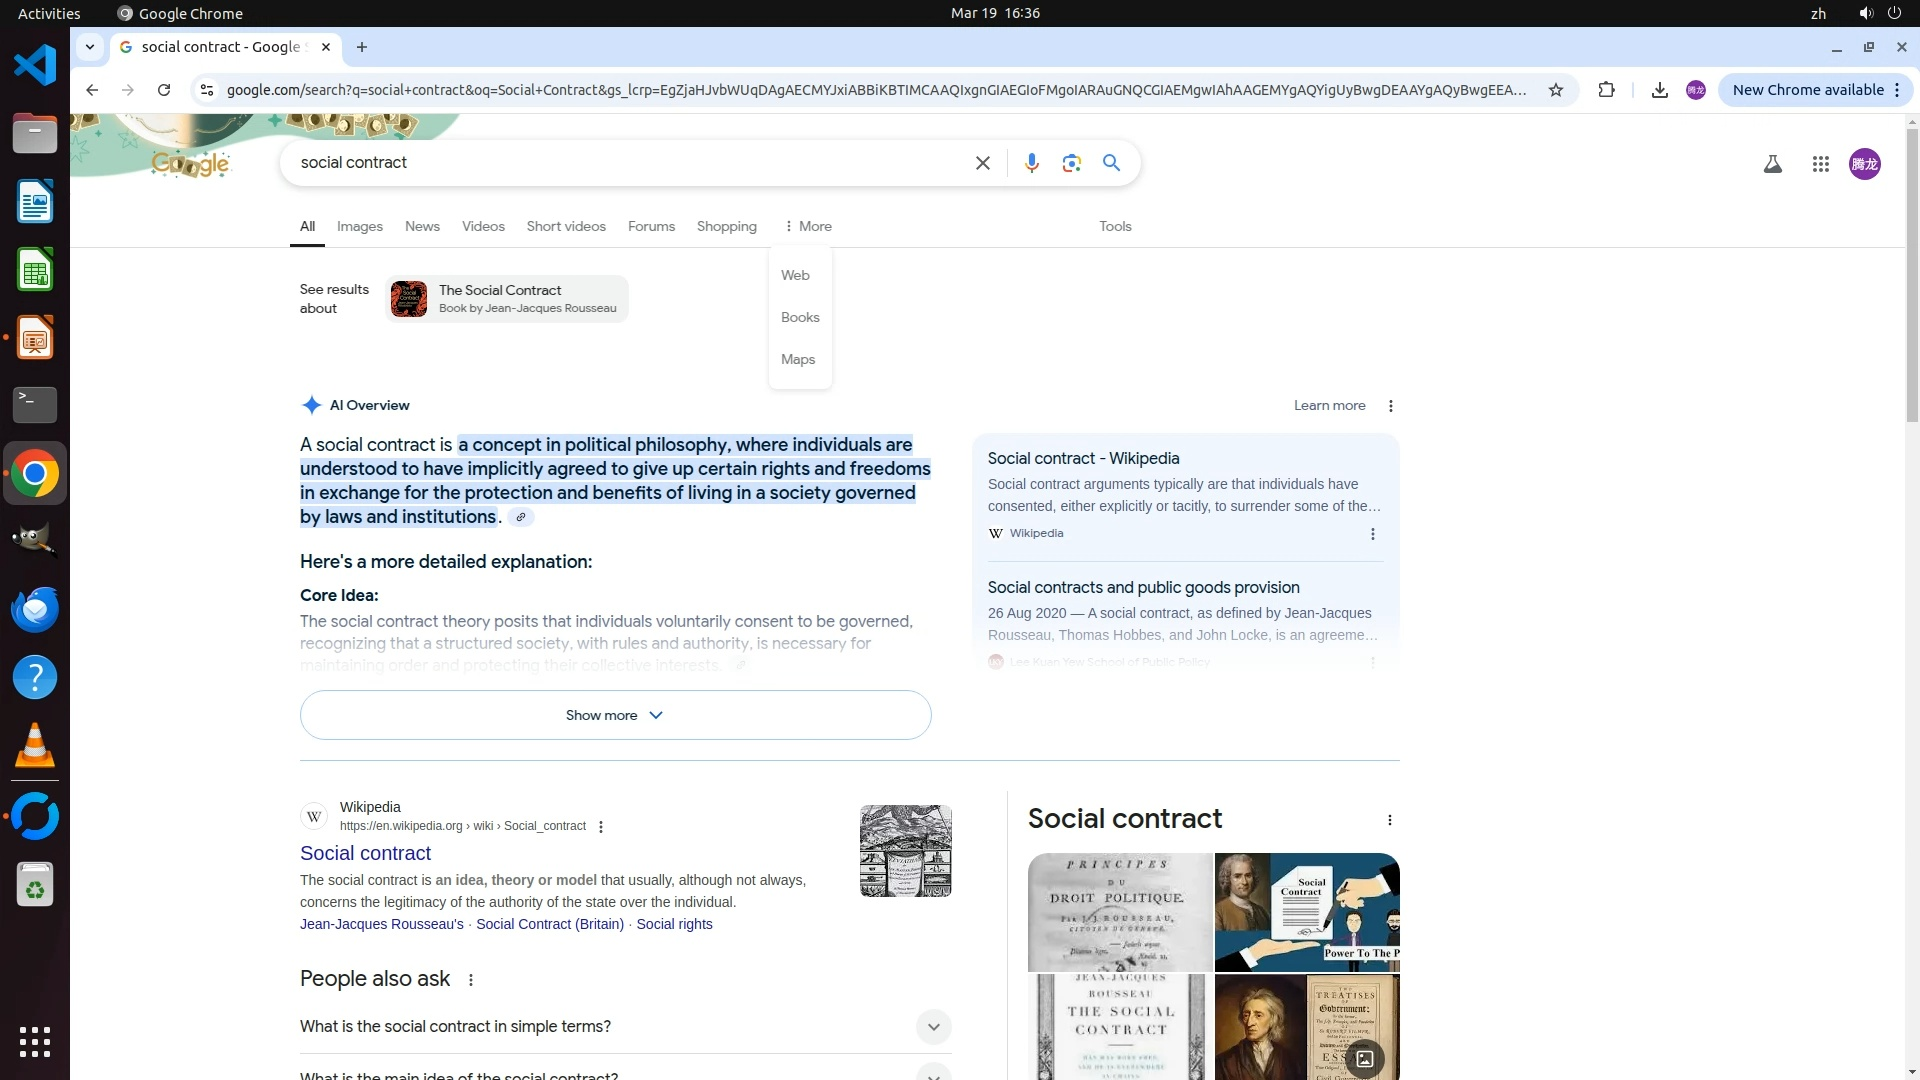Image resolution: width=1920 pixels, height=1080 pixels.
Task: Open the More search filters dropdown
Action: tap(808, 226)
